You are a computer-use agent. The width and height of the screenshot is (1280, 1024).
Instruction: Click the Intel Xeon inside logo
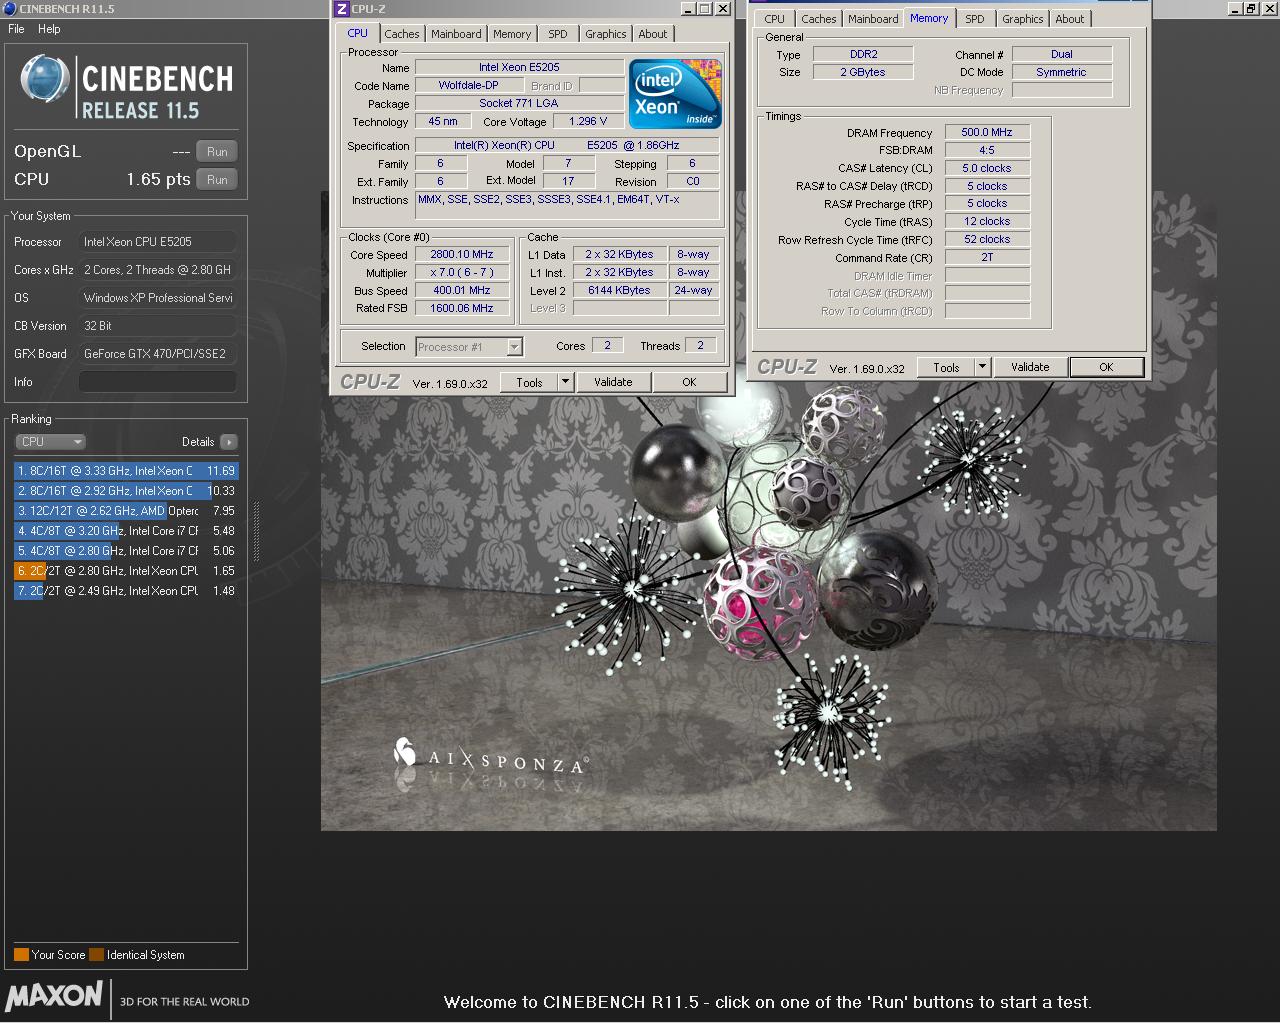[x=675, y=93]
